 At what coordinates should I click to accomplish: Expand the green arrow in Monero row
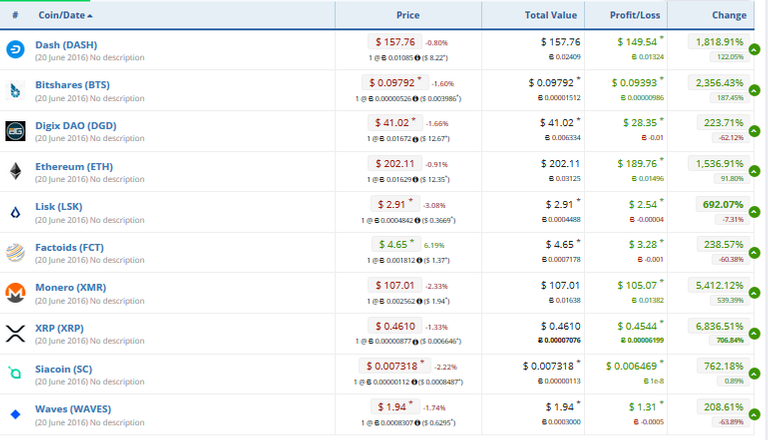point(754,293)
